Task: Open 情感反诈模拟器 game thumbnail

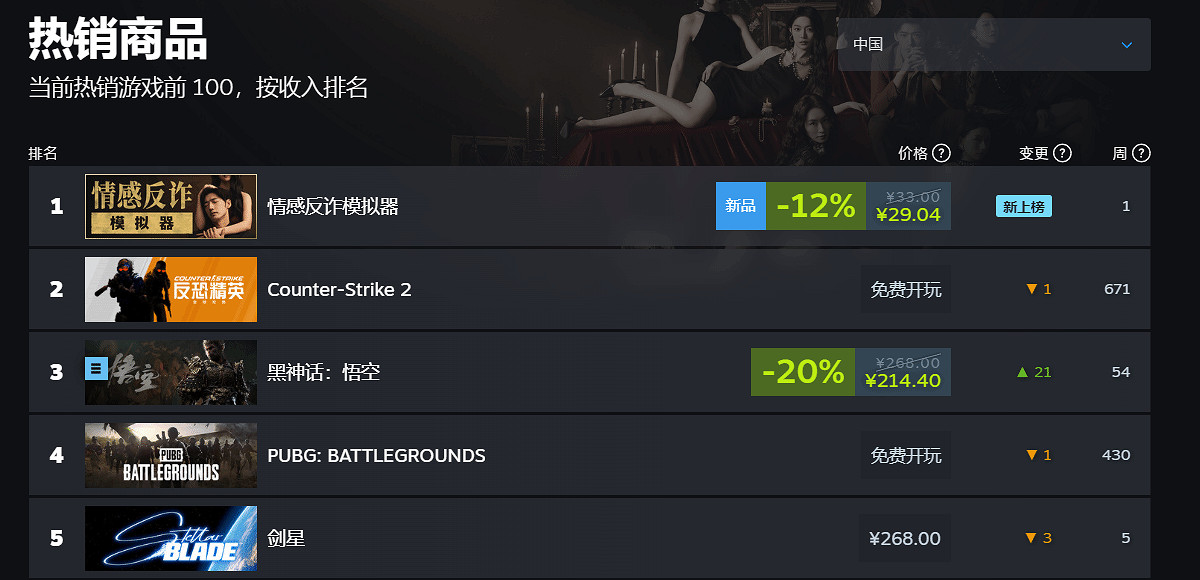Action: point(171,207)
